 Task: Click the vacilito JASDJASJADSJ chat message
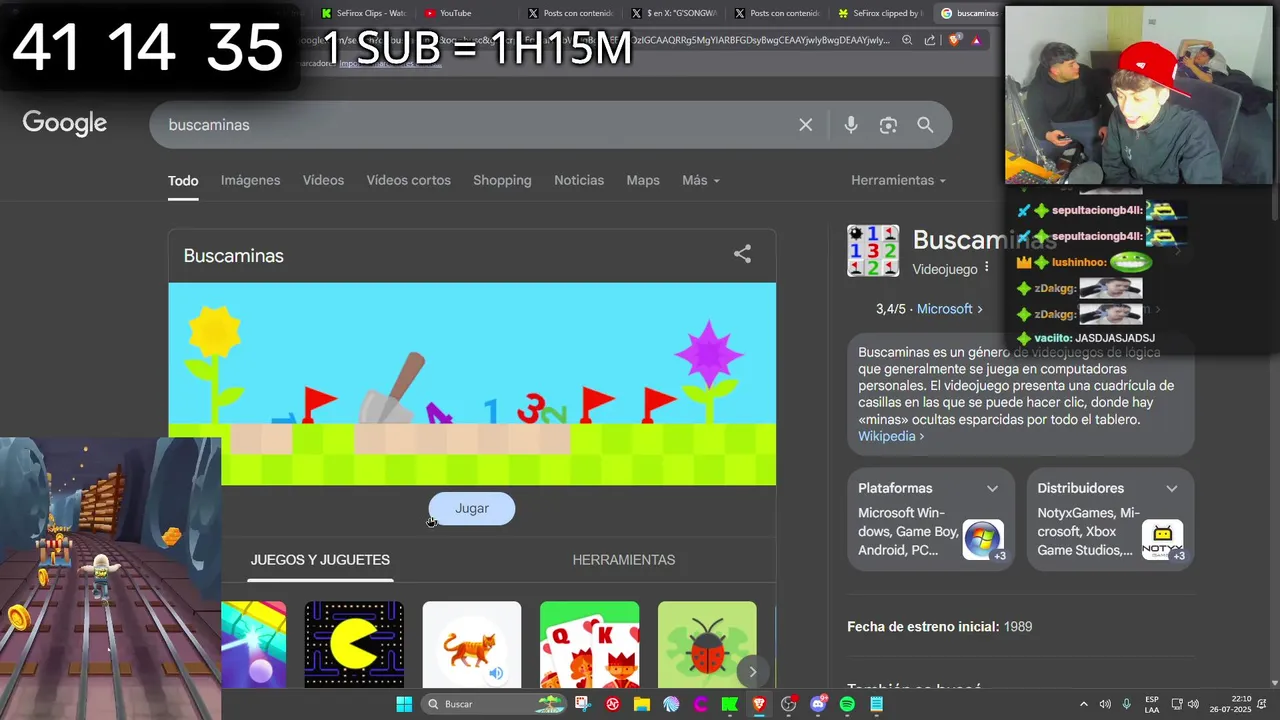(1086, 338)
